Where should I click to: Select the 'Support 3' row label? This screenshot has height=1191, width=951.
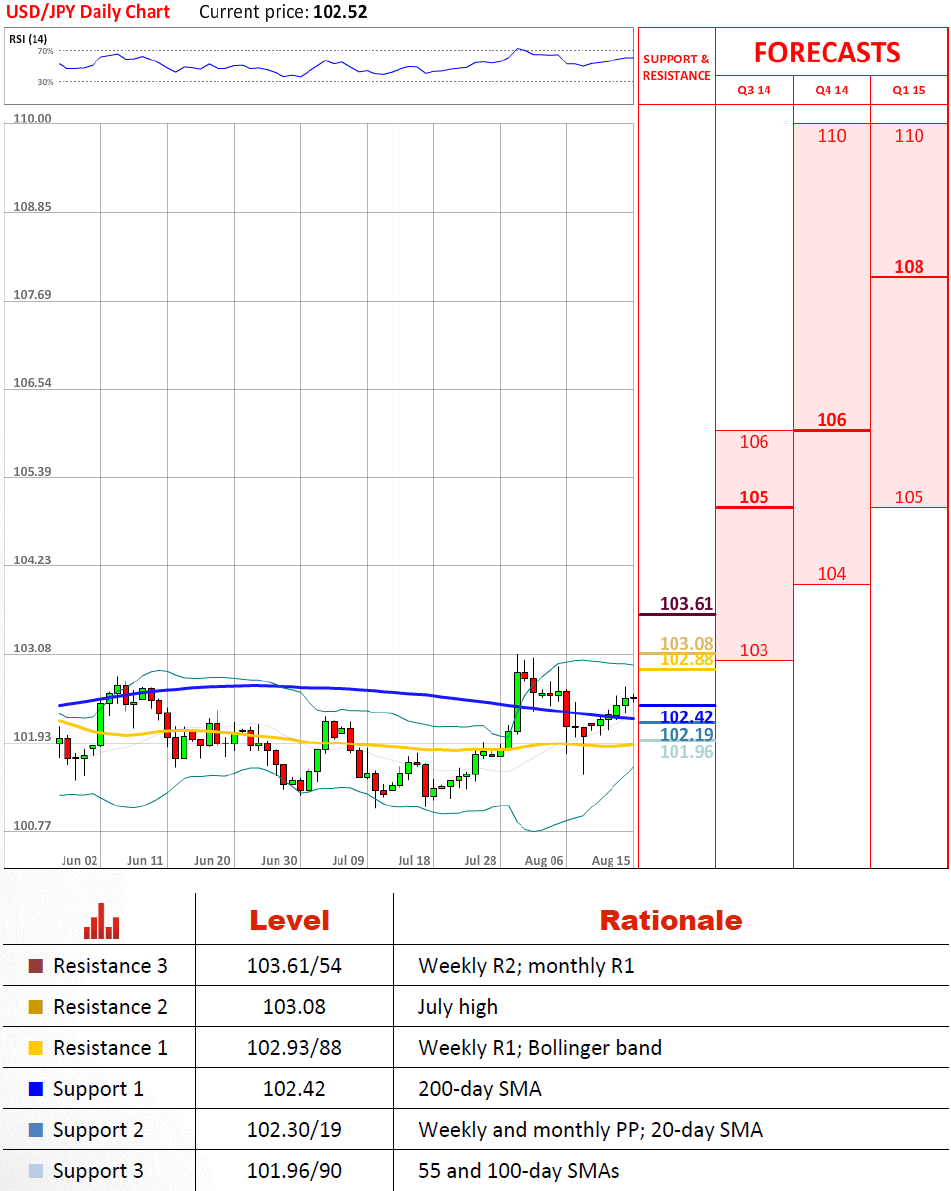(98, 1171)
